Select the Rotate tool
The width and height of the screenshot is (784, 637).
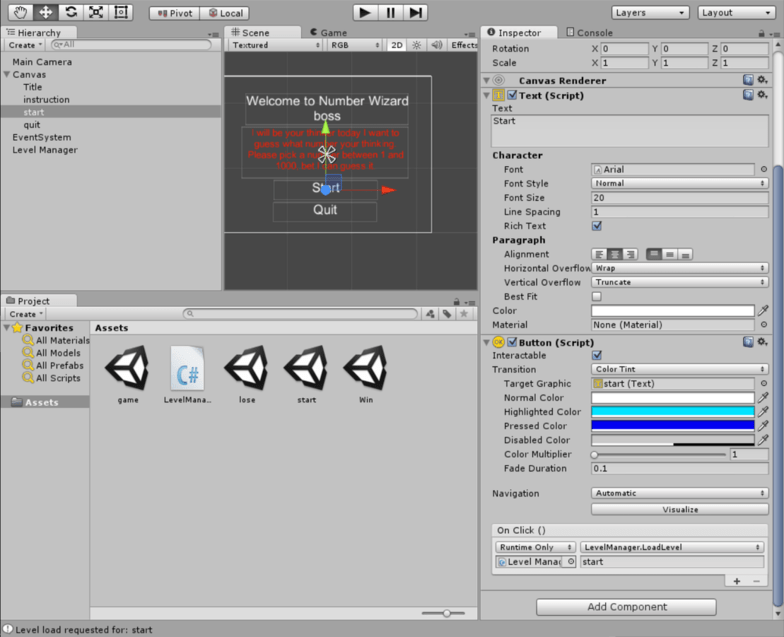70,12
